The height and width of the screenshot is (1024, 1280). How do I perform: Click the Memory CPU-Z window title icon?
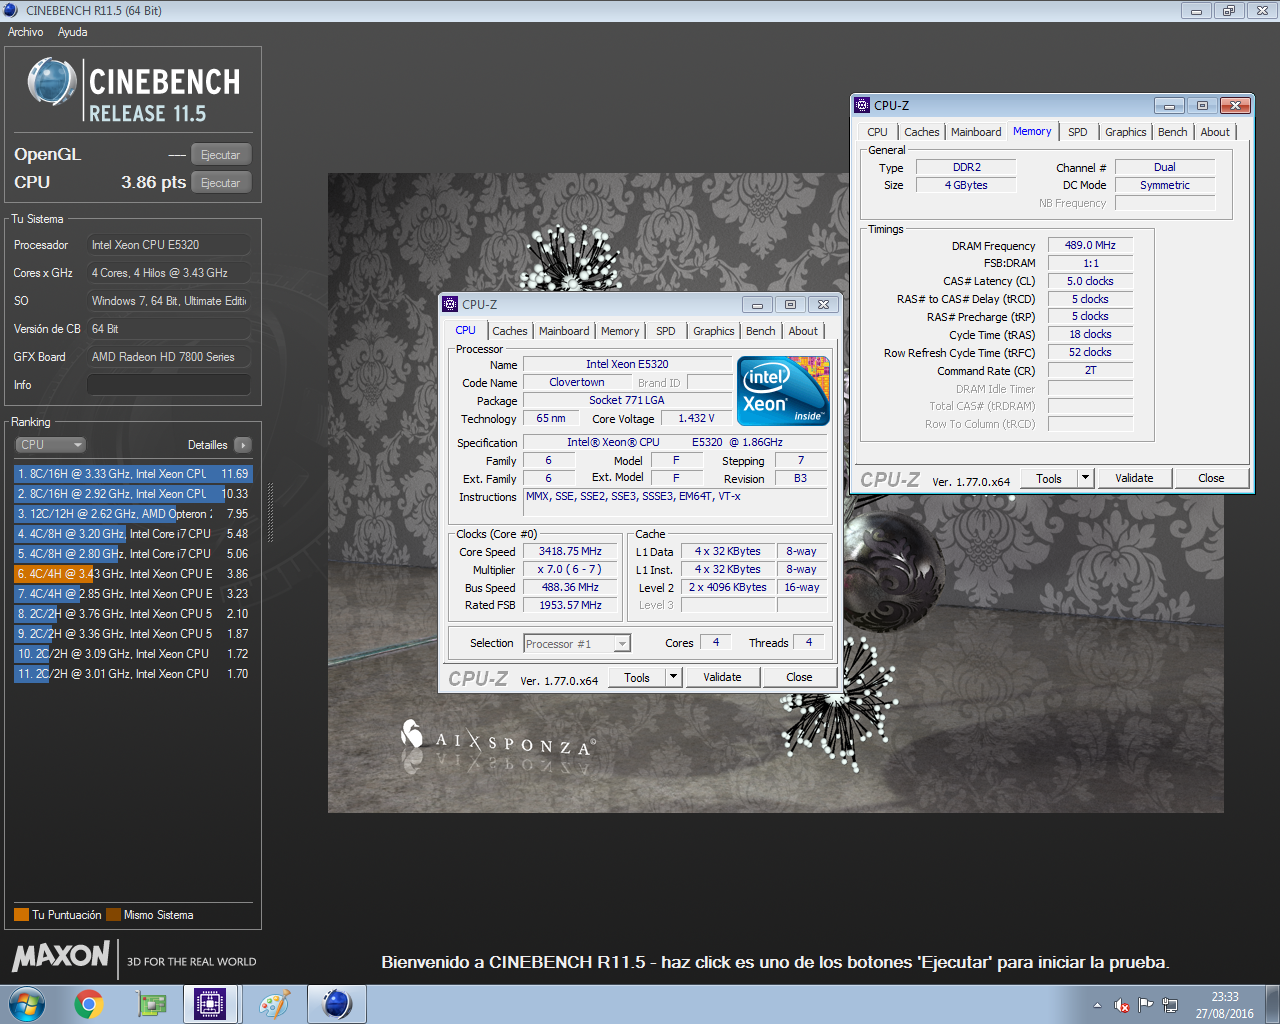coord(862,105)
